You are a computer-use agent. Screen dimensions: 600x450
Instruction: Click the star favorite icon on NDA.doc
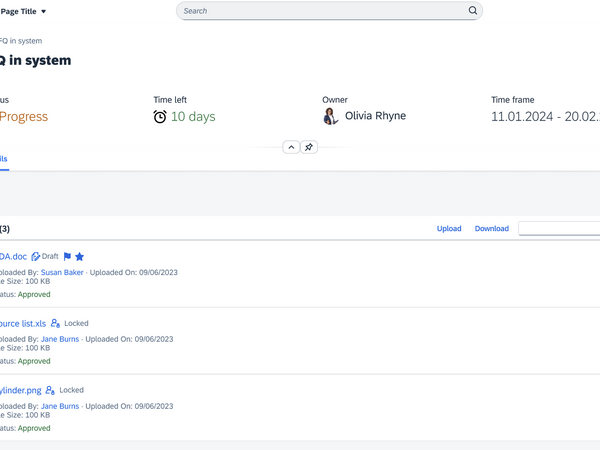point(80,257)
